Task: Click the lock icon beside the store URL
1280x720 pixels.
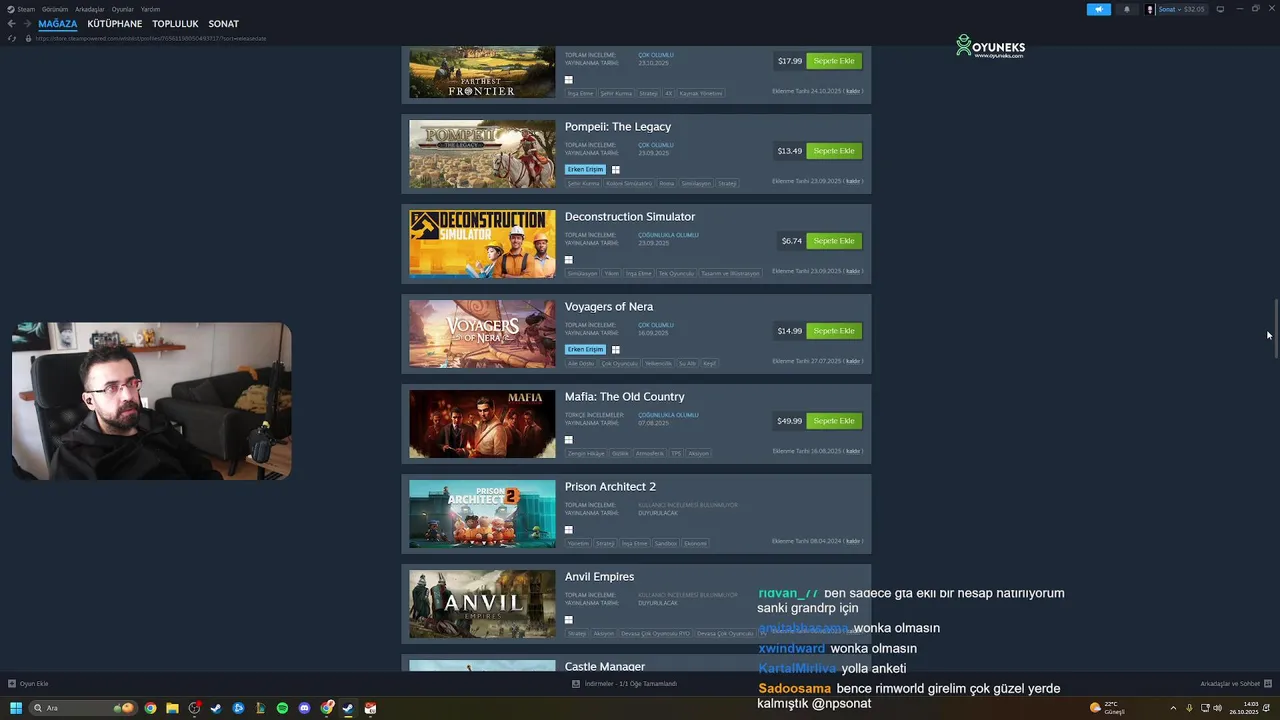Action: [28, 38]
